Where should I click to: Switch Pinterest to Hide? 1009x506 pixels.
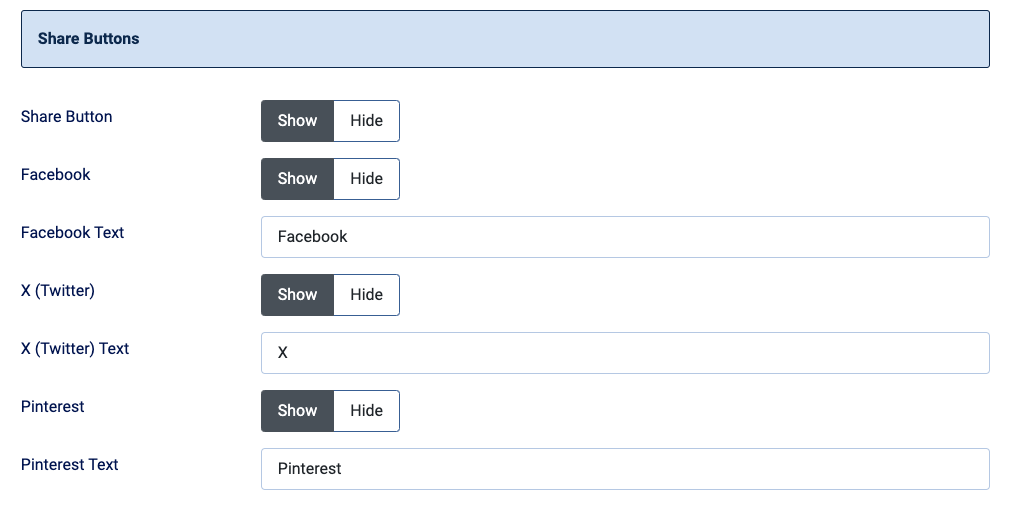click(367, 411)
